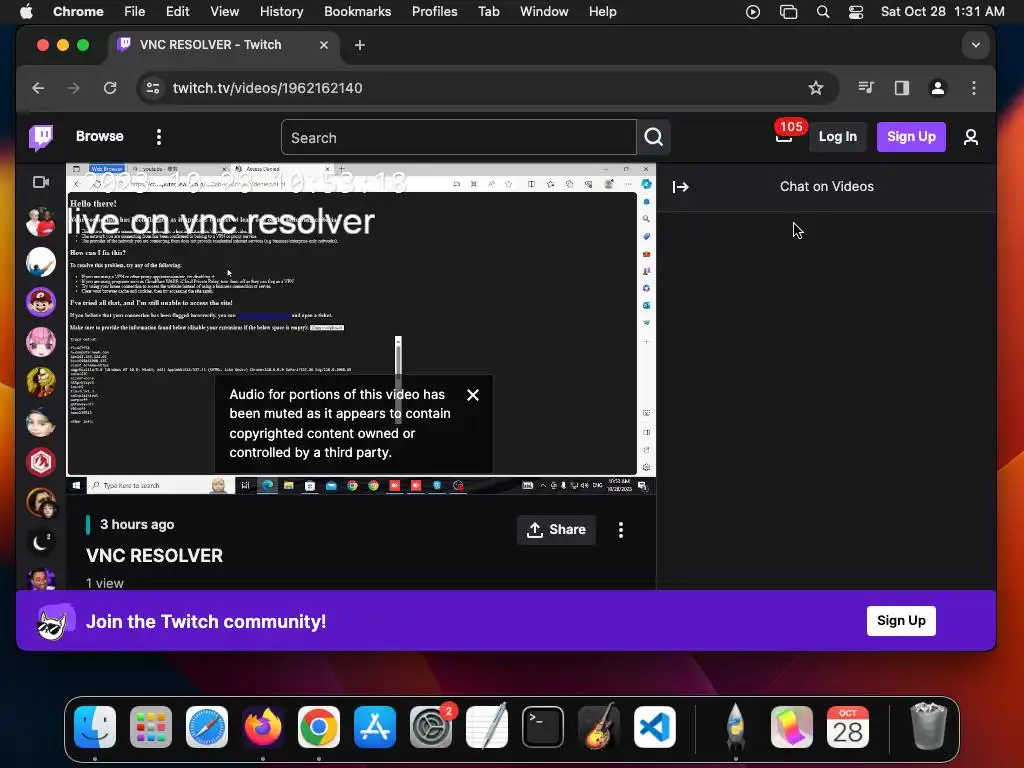This screenshot has height=768, width=1024.
Task: Open the Chrome tab search dropdown
Action: 976,45
